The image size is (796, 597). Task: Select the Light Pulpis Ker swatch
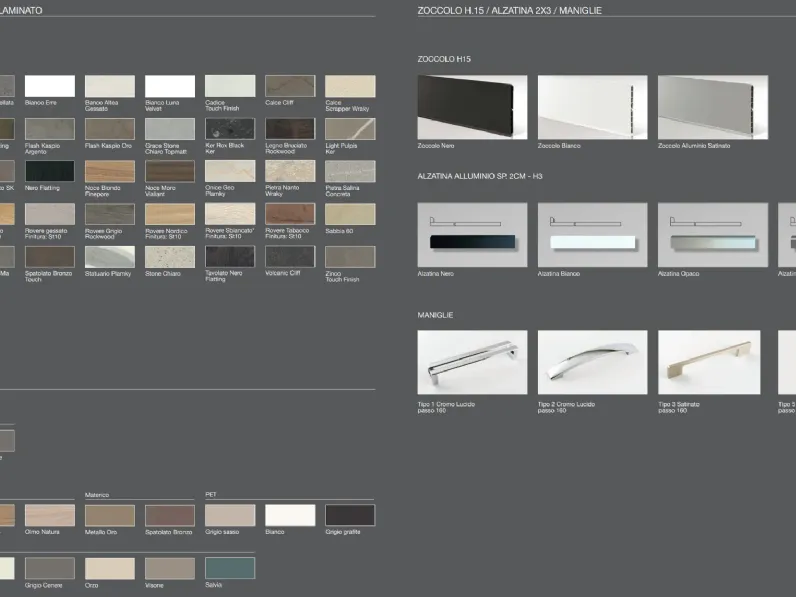350,129
